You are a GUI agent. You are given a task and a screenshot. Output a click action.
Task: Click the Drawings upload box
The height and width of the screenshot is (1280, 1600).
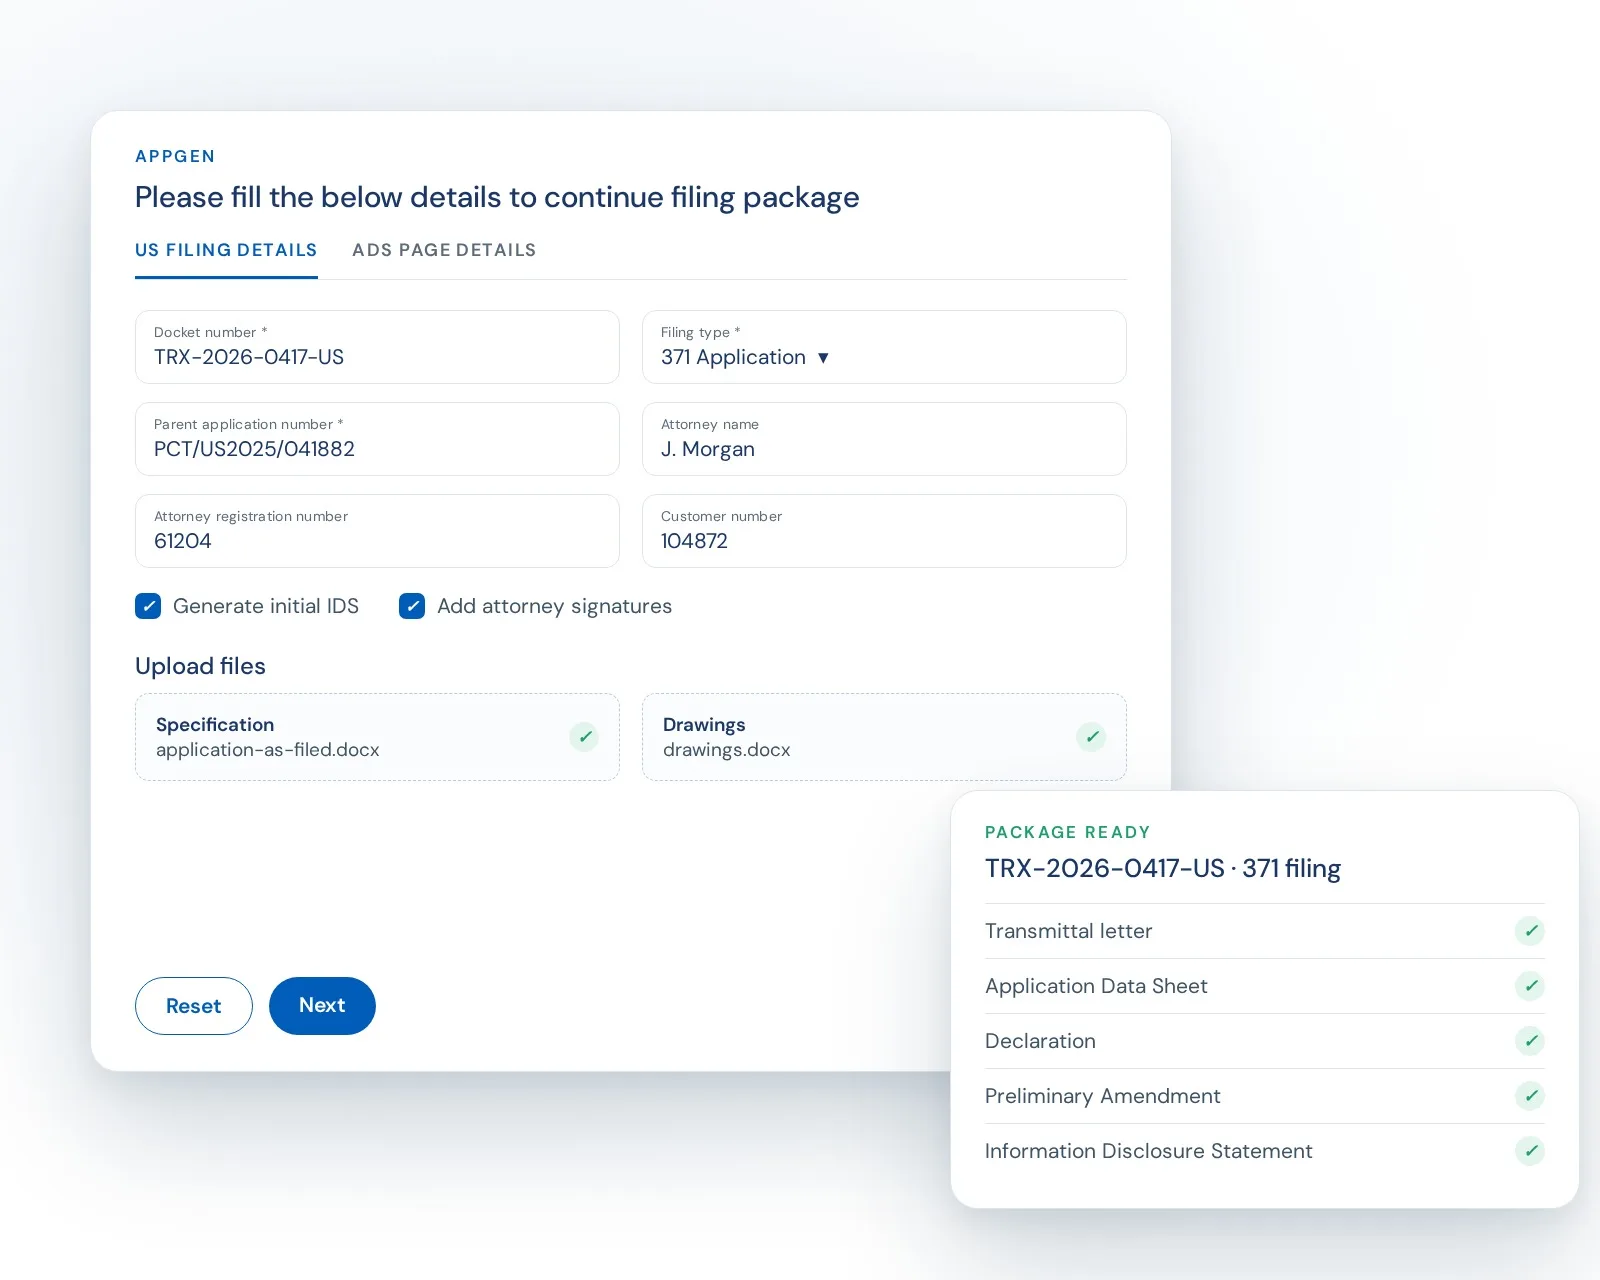click(x=884, y=737)
